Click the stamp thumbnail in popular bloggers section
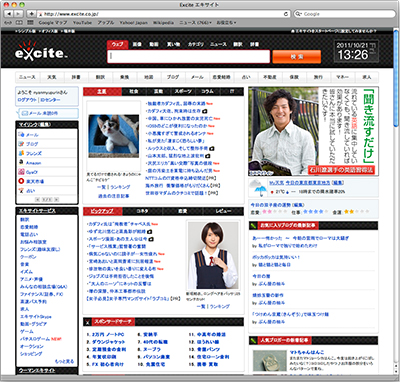The width and height of the screenshot is (400, 382). [x=270, y=360]
